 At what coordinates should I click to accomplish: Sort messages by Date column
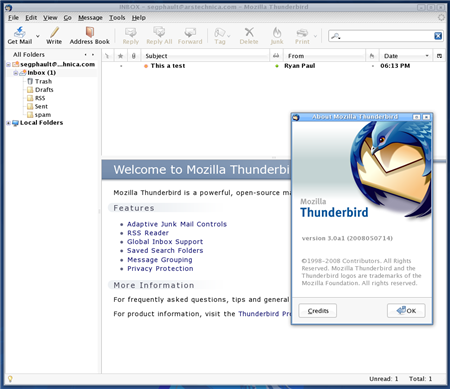point(406,56)
